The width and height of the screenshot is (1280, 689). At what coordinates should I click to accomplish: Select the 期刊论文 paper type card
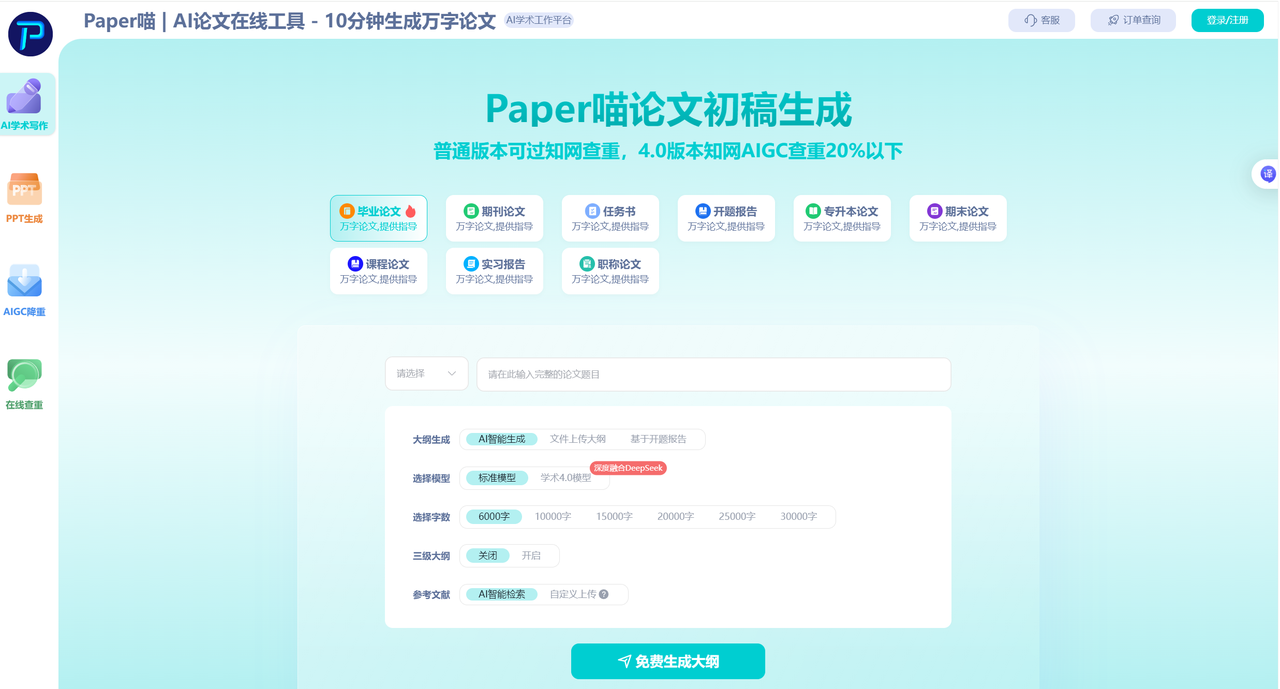click(x=494, y=218)
